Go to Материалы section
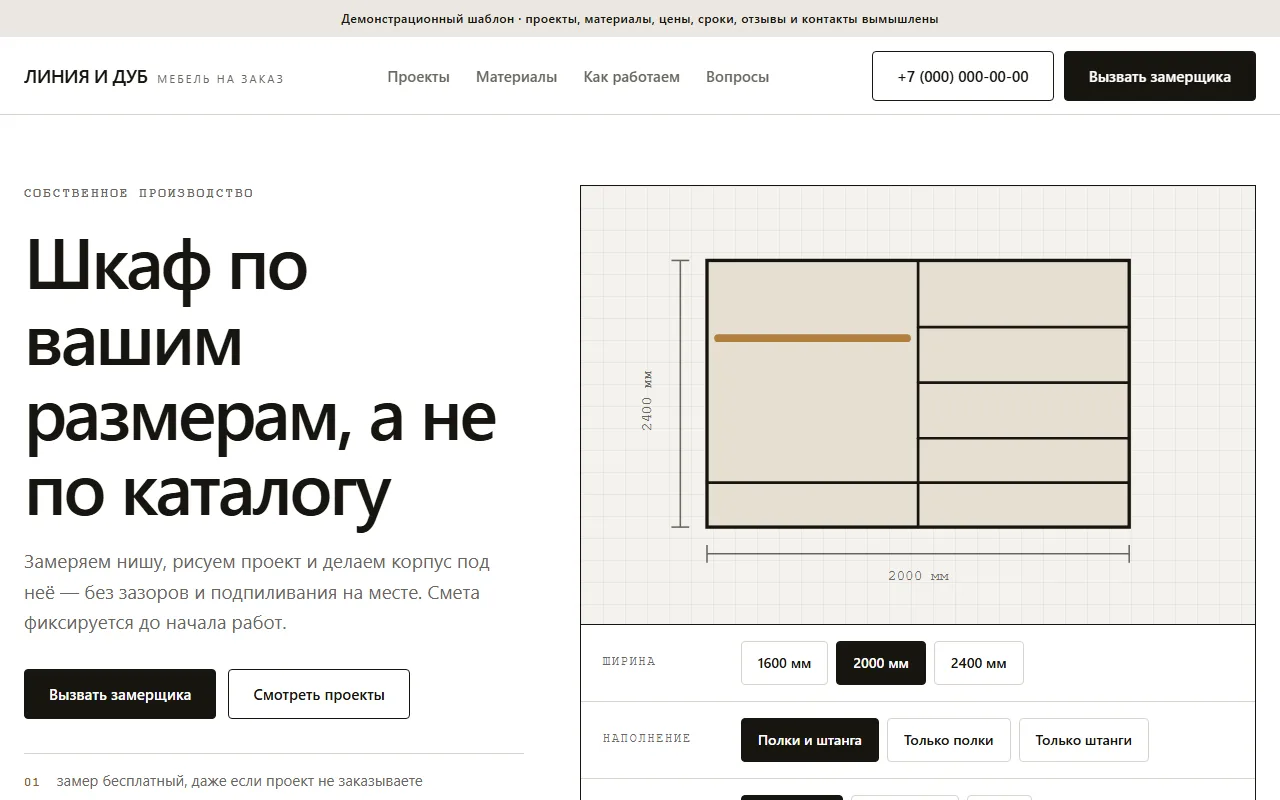1280x800 pixels. tap(516, 77)
